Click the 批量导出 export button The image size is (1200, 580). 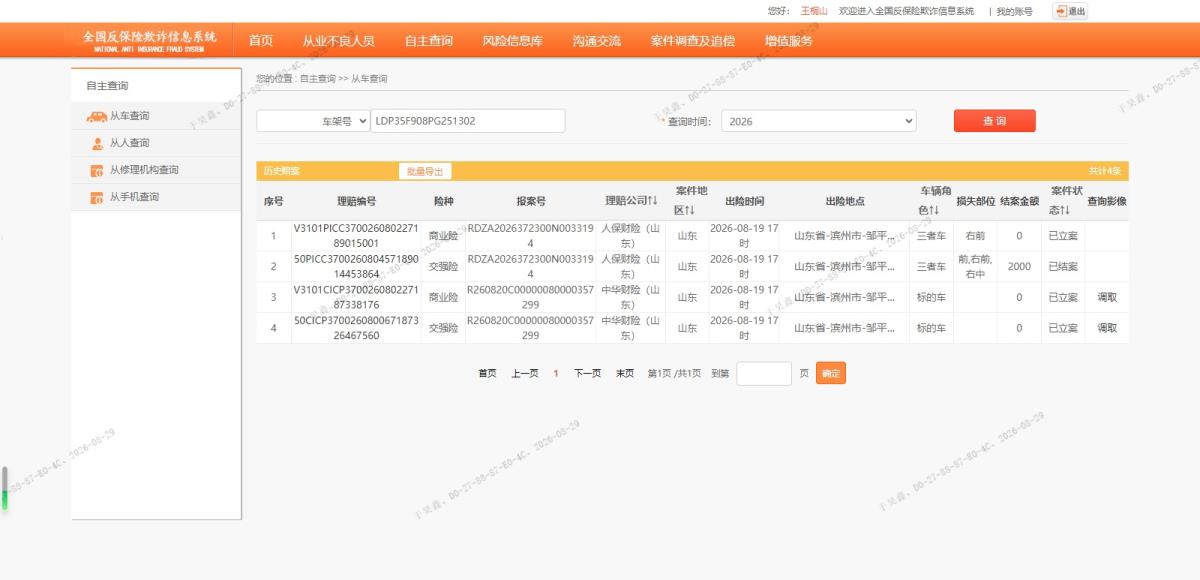(424, 171)
